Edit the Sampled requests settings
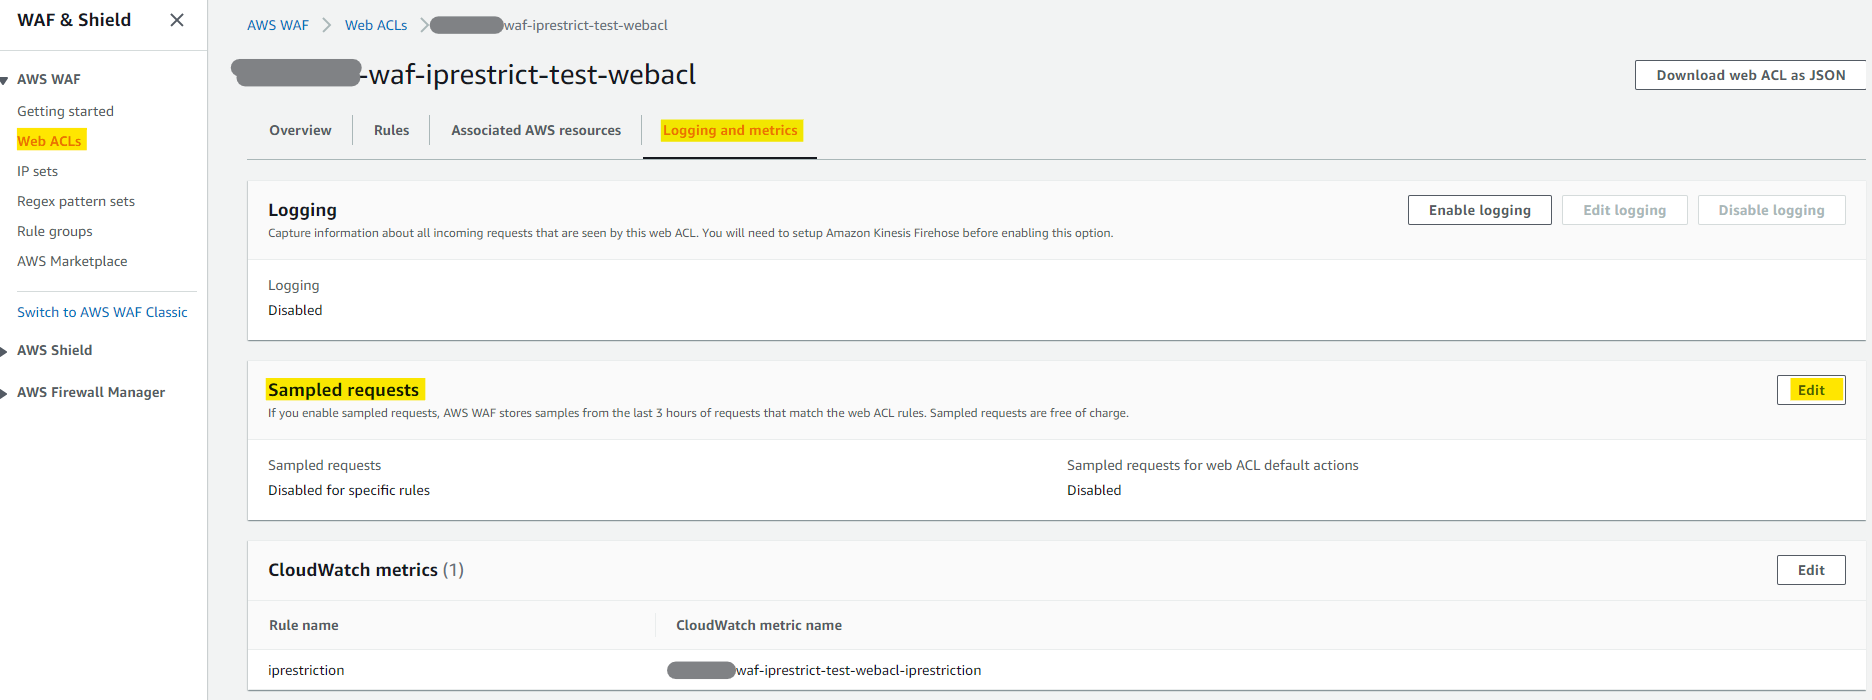This screenshot has height=700, width=1872. tap(1811, 390)
